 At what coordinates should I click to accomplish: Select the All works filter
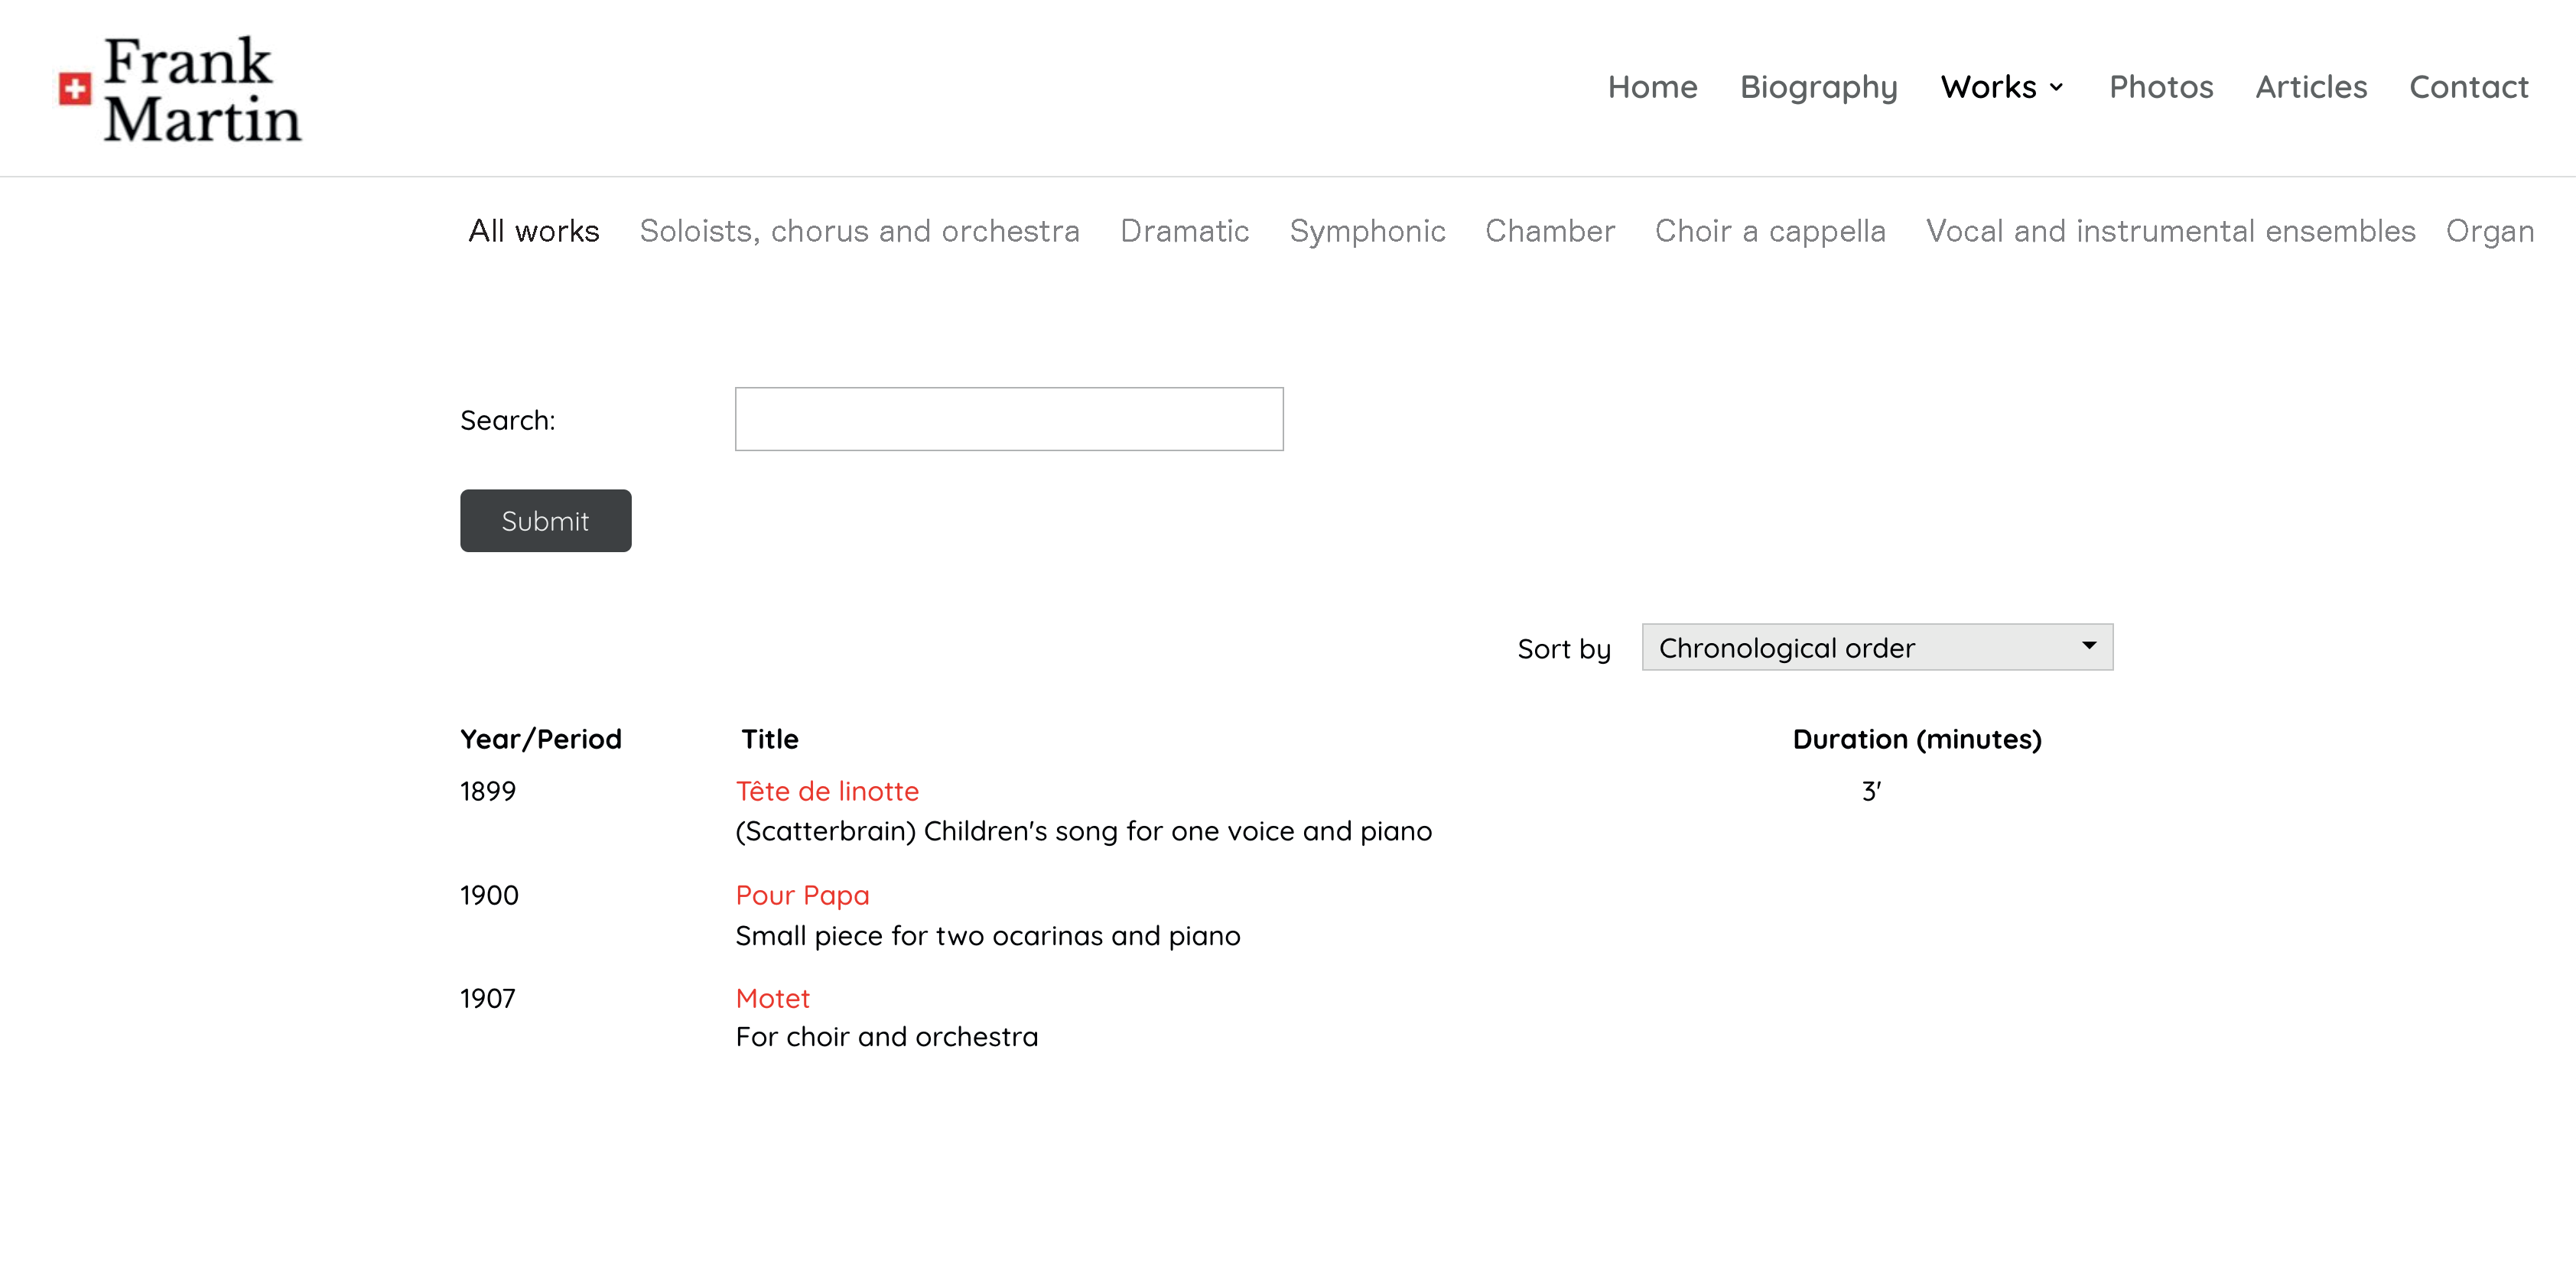point(534,231)
